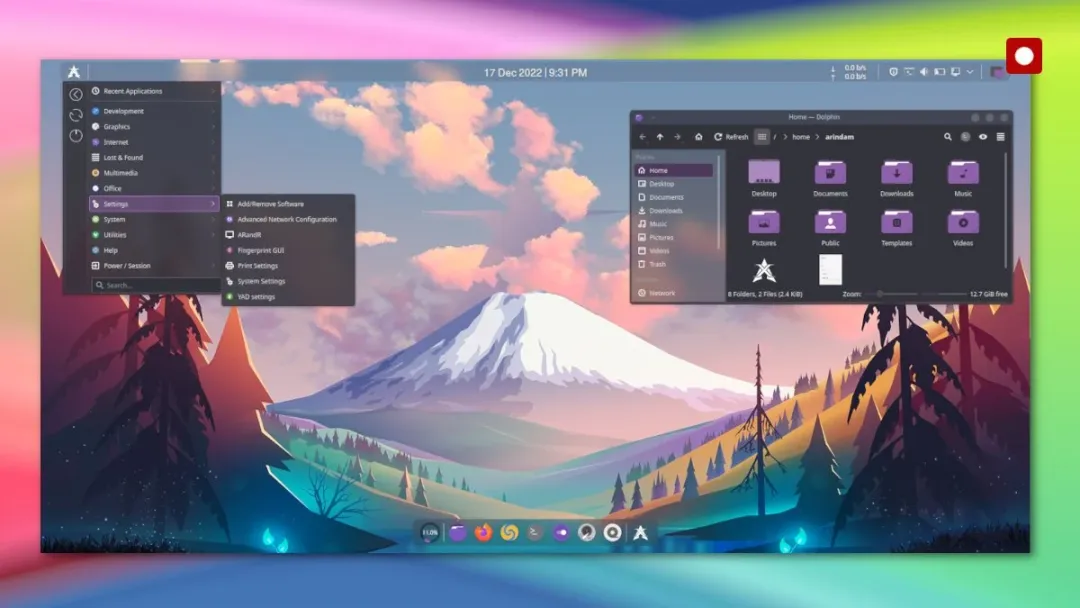Image resolution: width=1080 pixels, height=608 pixels.
Task: Select the Templates folder in Dolphin
Action: (896, 229)
